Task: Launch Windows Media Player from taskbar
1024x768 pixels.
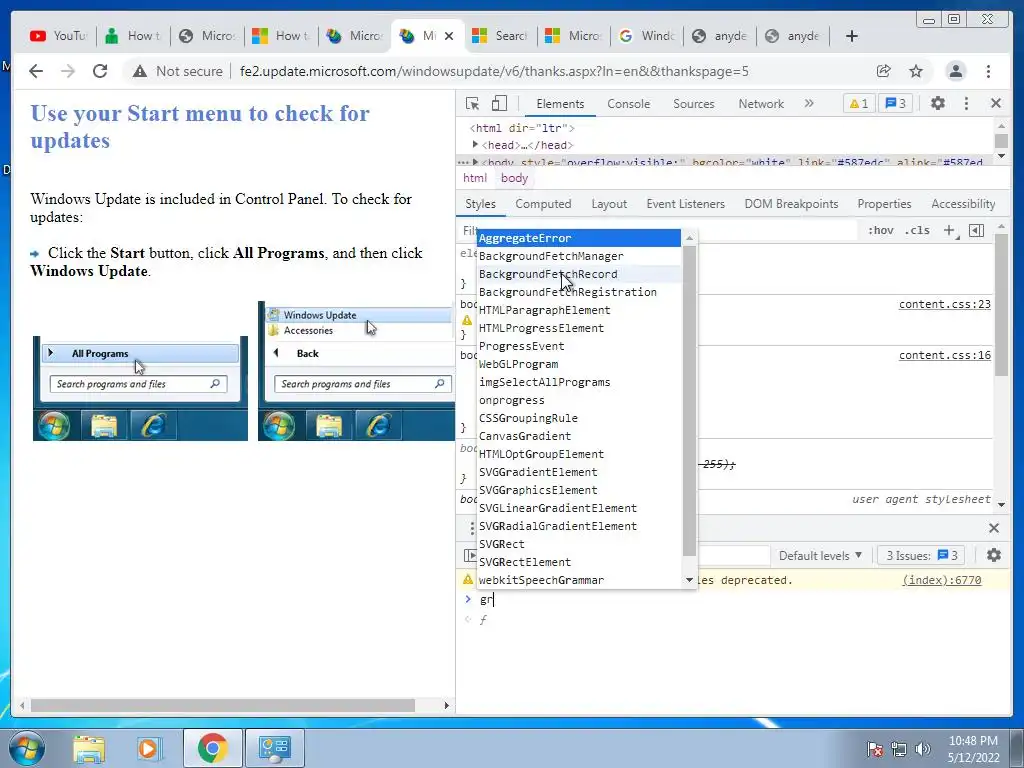Action: click(148, 748)
